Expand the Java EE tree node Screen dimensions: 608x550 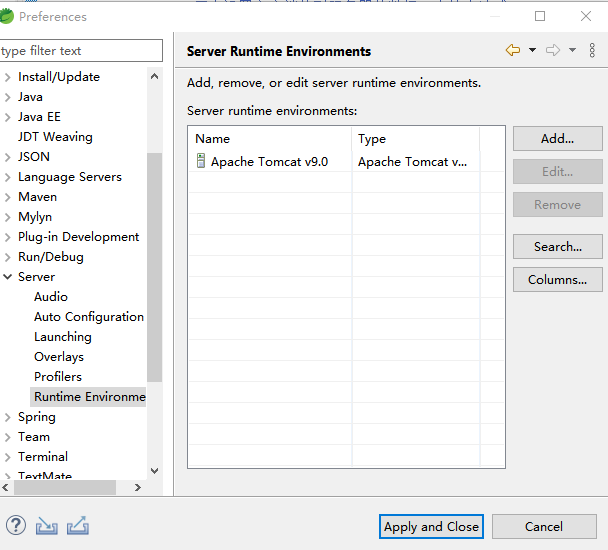point(7,117)
